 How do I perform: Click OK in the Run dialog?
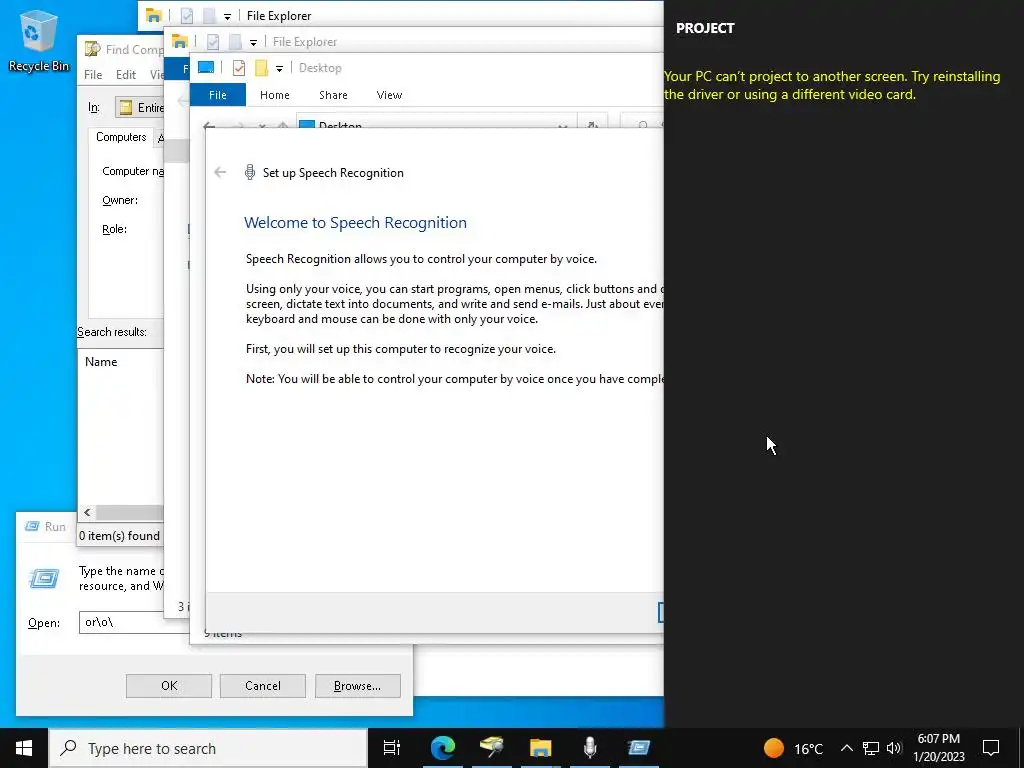click(168, 686)
